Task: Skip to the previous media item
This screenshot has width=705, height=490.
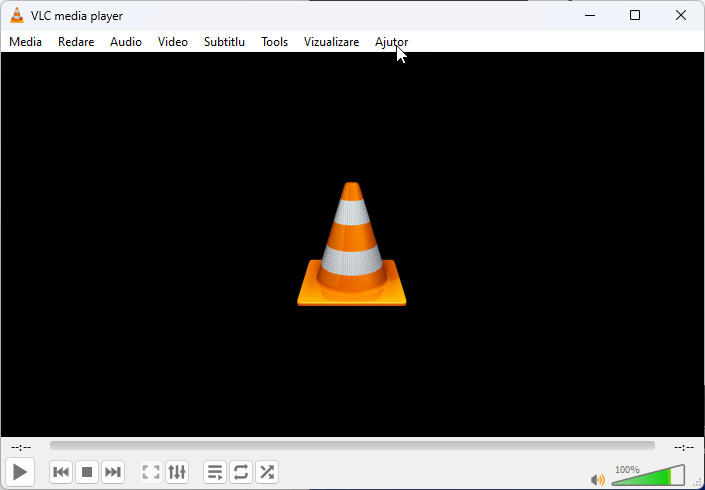Action: 61,472
